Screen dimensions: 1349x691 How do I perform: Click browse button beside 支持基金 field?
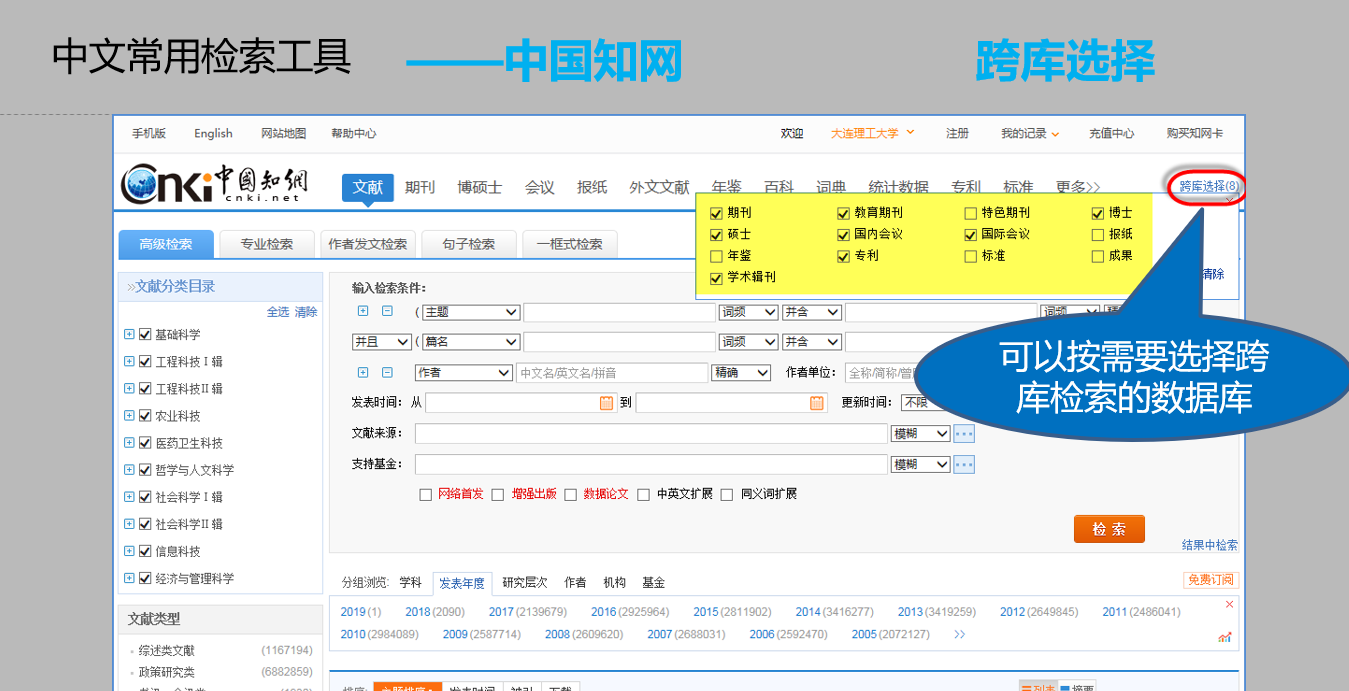964,465
